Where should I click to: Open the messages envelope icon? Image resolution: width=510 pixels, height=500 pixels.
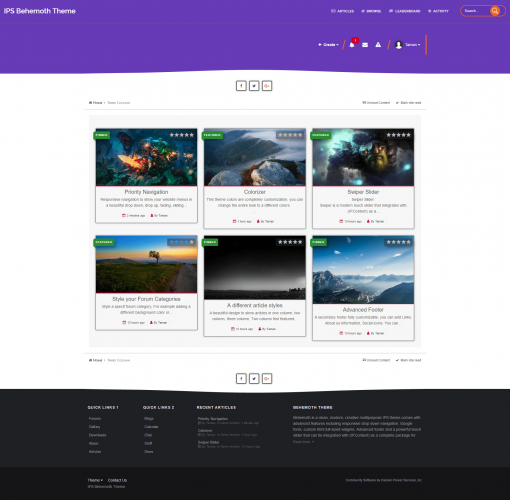tap(365, 45)
